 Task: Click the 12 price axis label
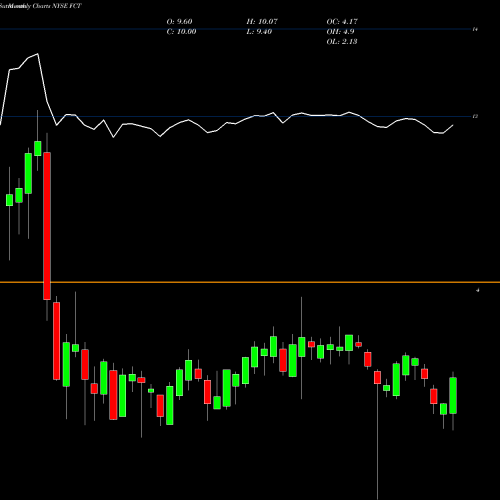tap(475, 116)
